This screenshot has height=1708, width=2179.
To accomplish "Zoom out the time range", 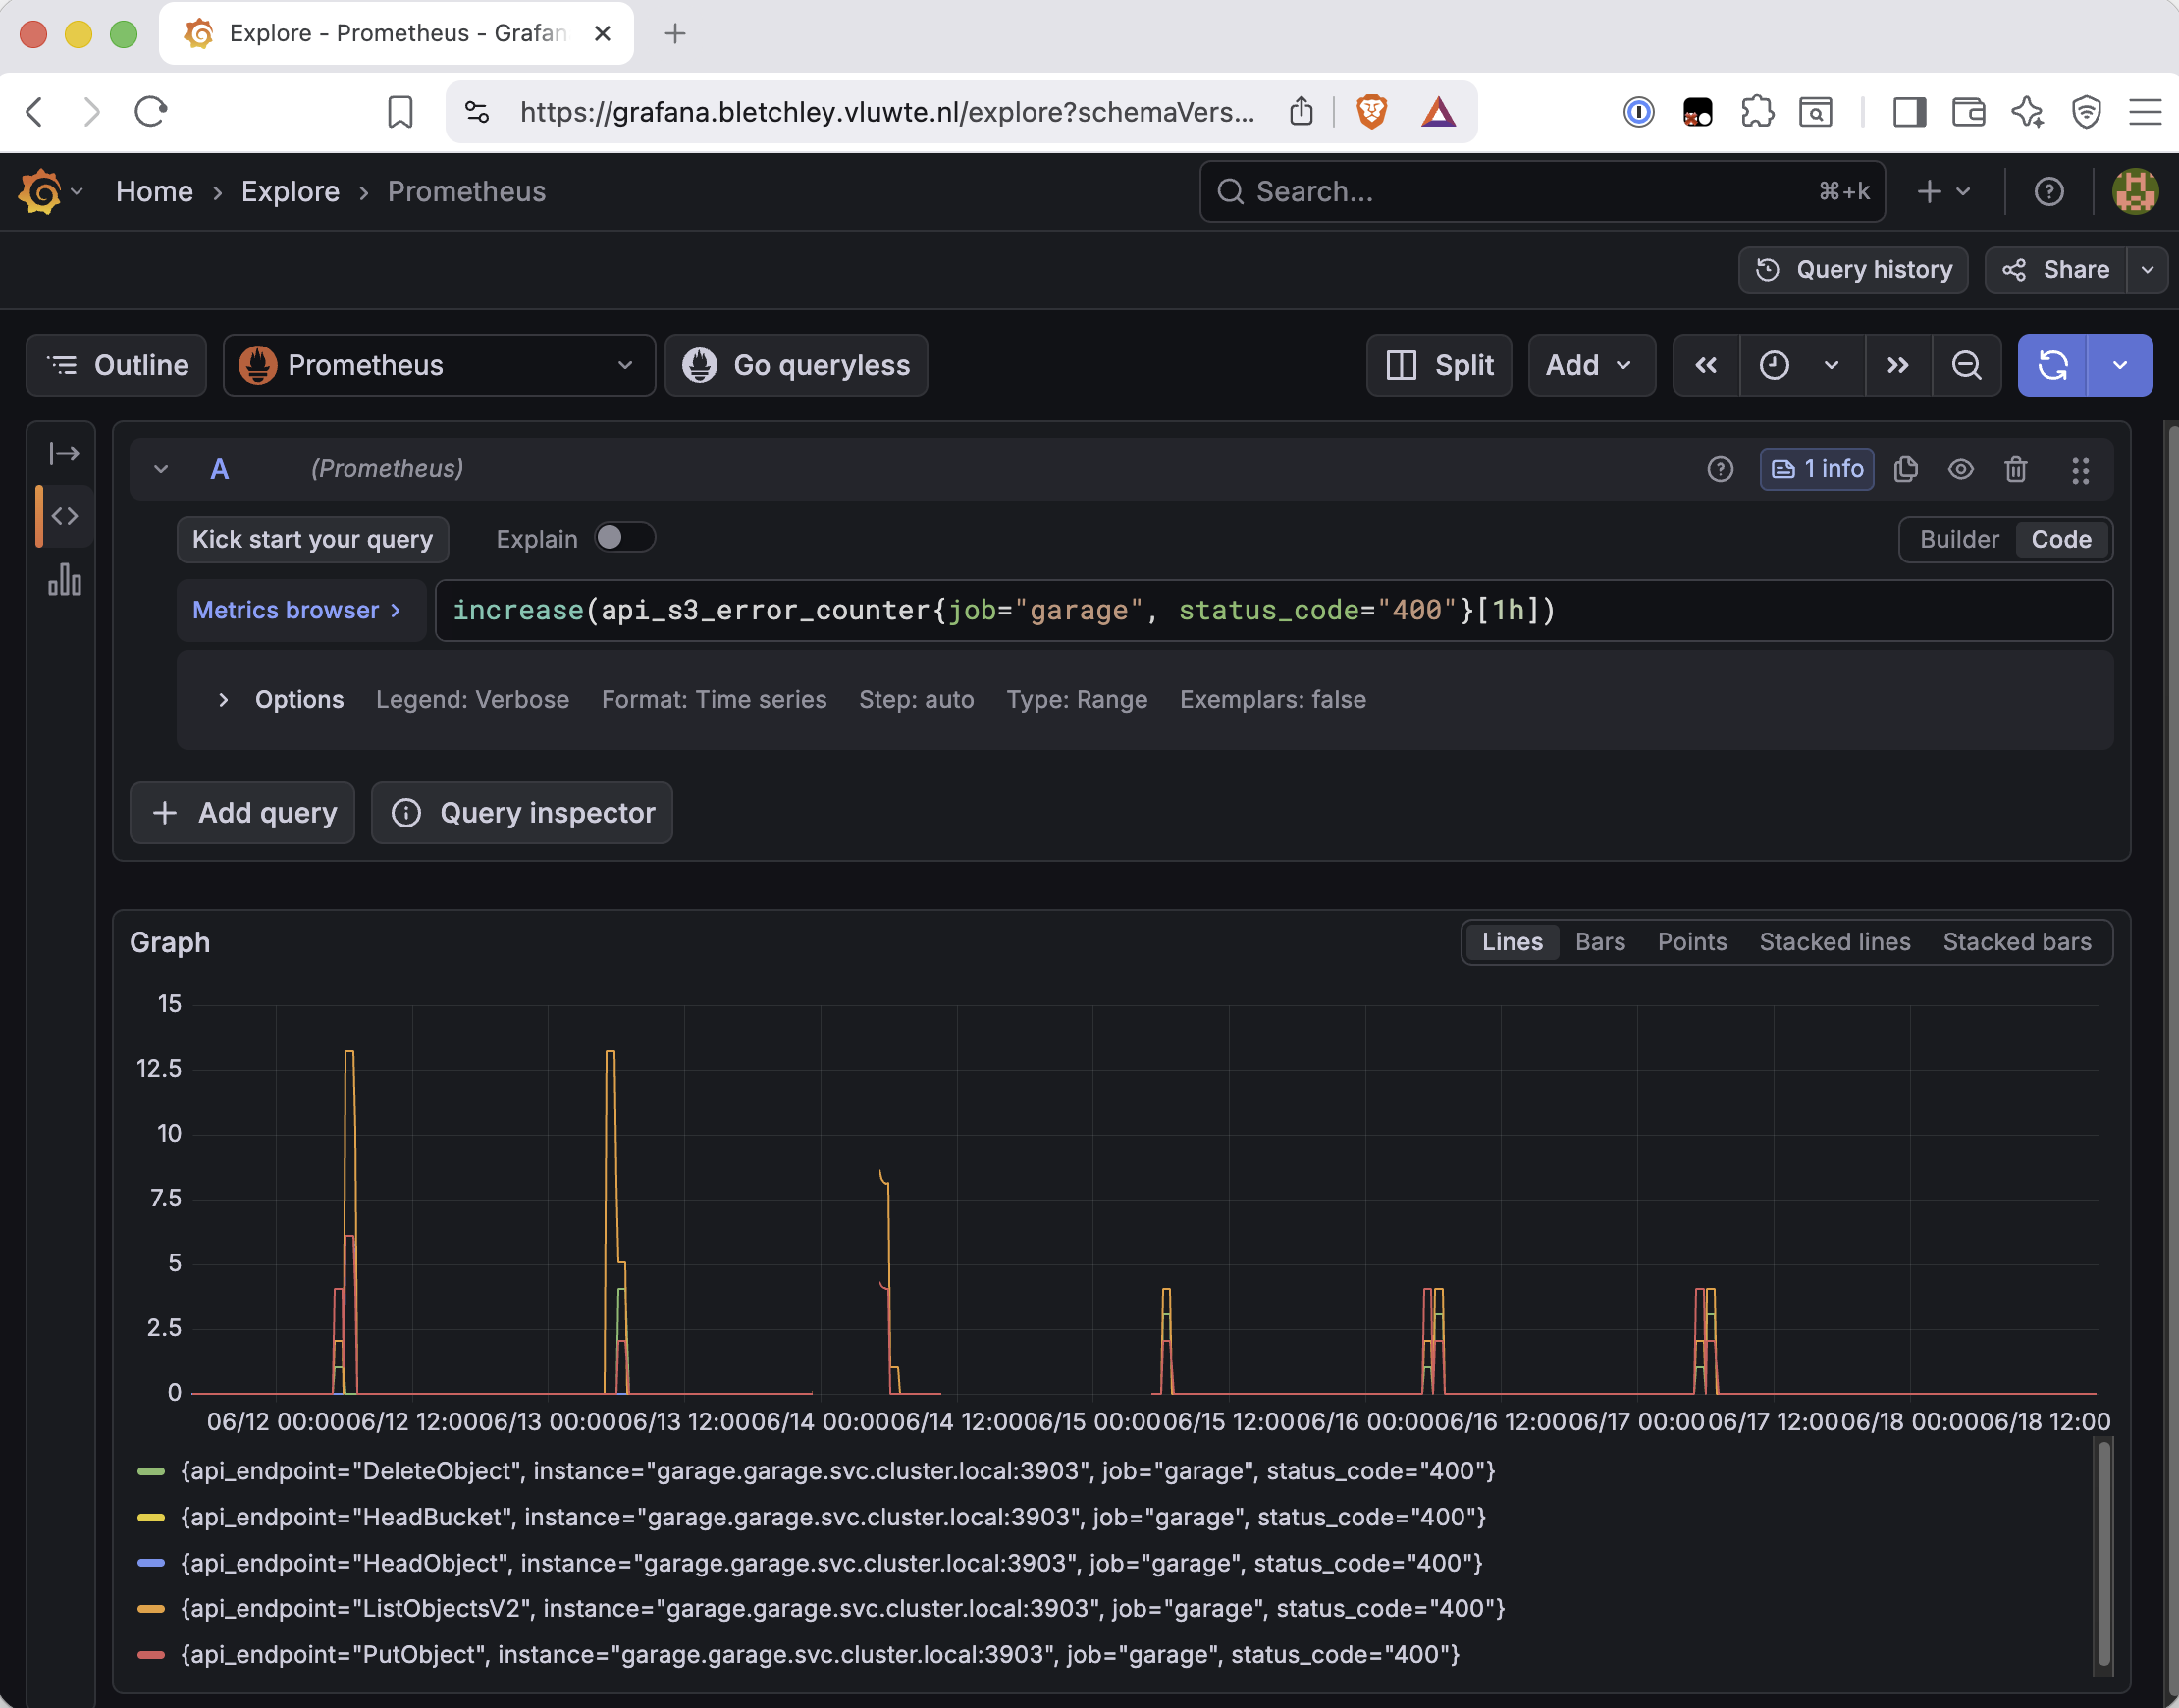I will coord(1966,365).
